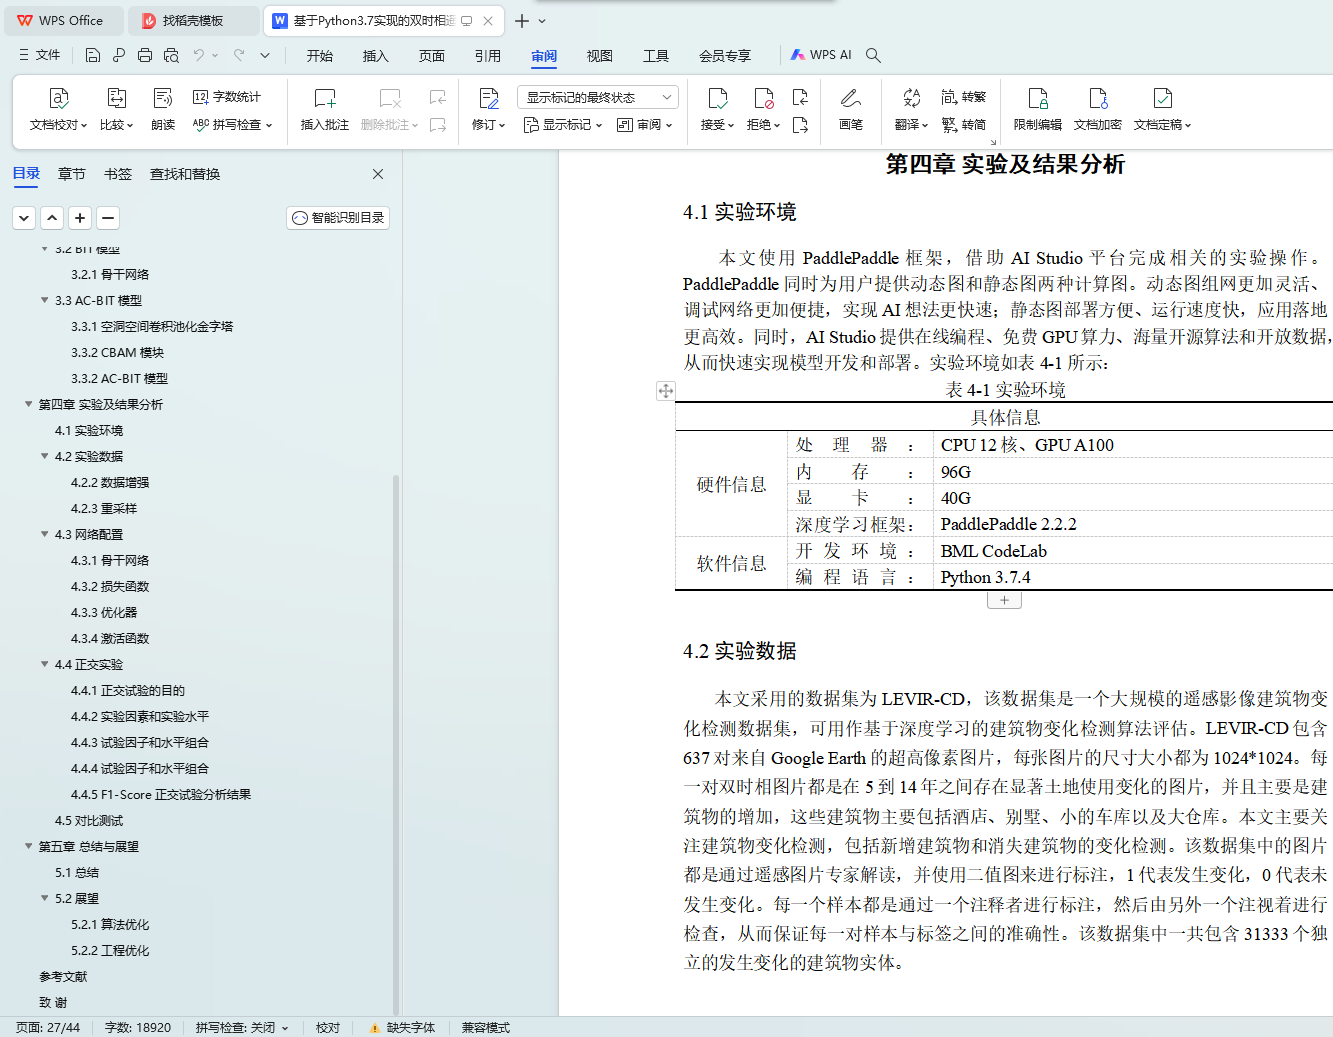Open the 显示标记 dropdown

point(563,125)
